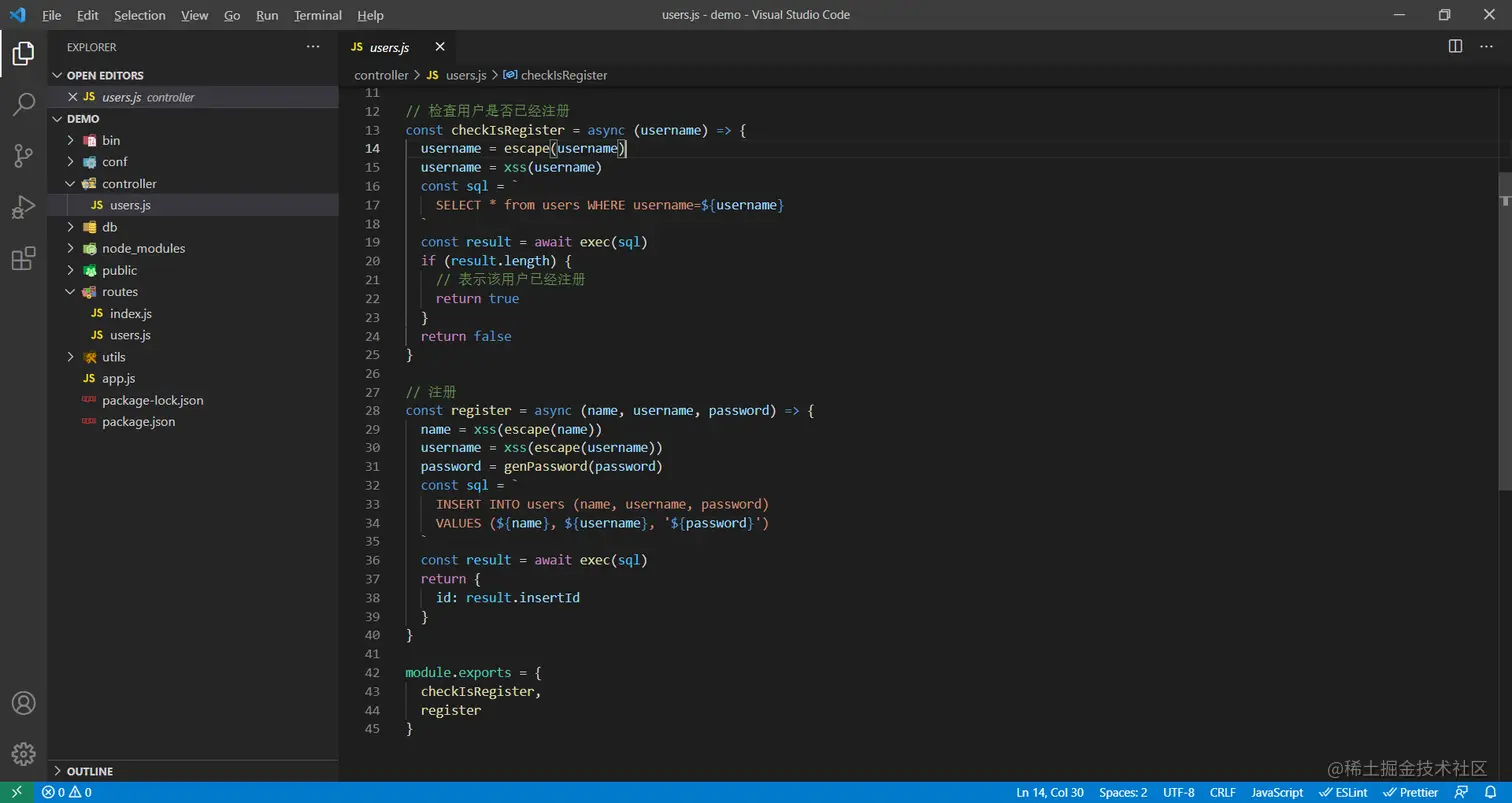
Task: Open the Terminal menu
Action: pyautogui.click(x=317, y=15)
